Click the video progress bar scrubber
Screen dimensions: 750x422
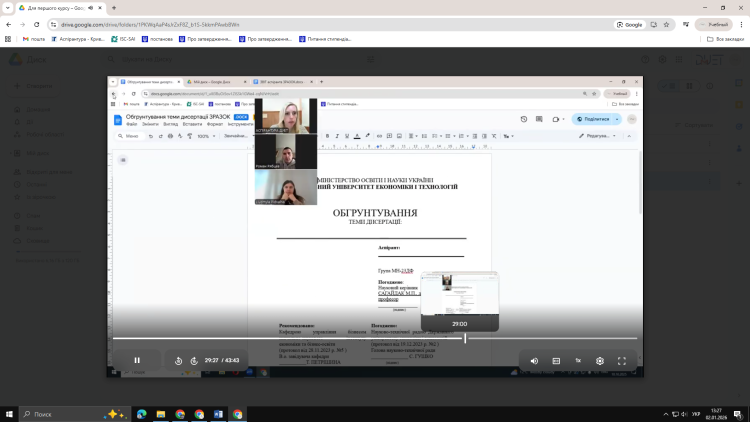coord(465,339)
